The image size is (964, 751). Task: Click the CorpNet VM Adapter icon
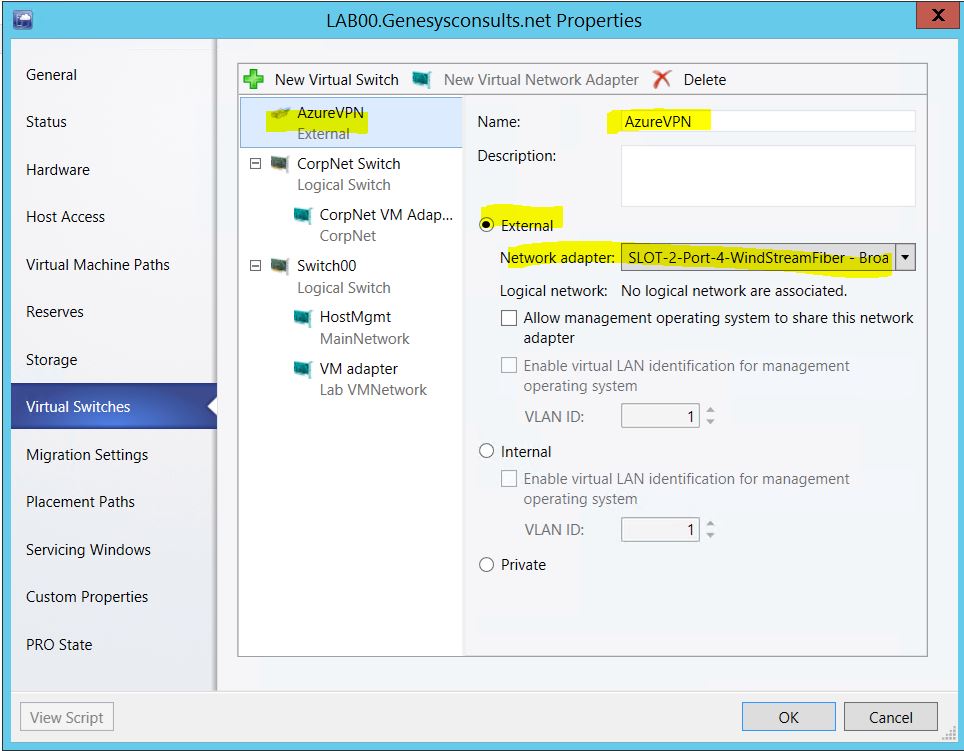point(302,215)
